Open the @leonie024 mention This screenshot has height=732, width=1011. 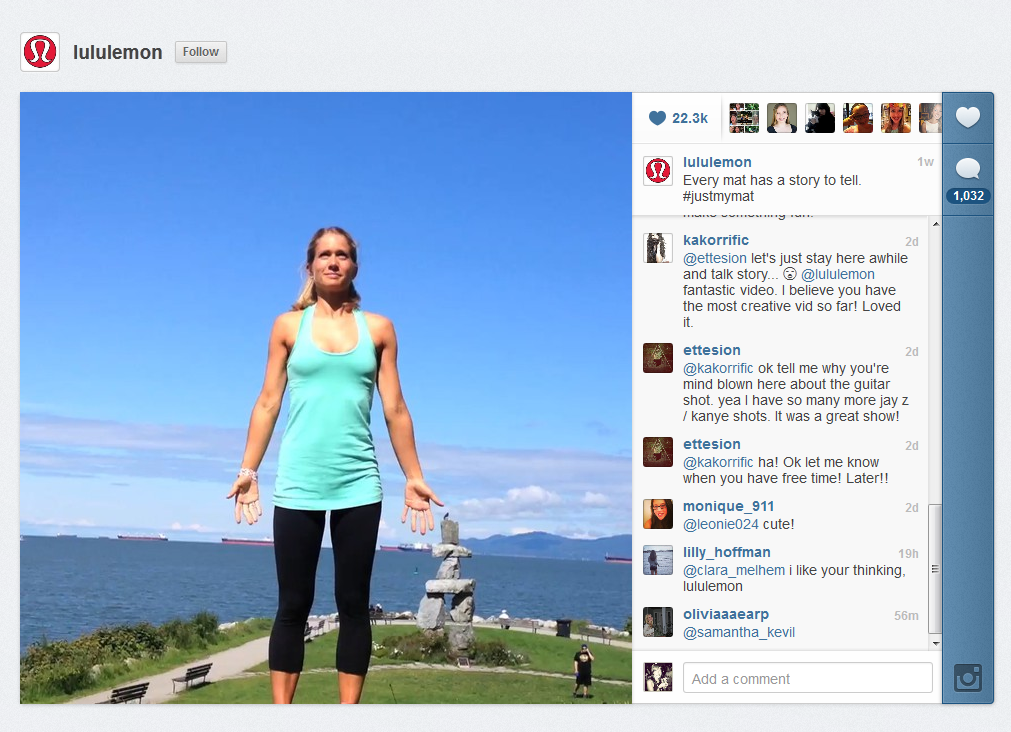[721, 525]
